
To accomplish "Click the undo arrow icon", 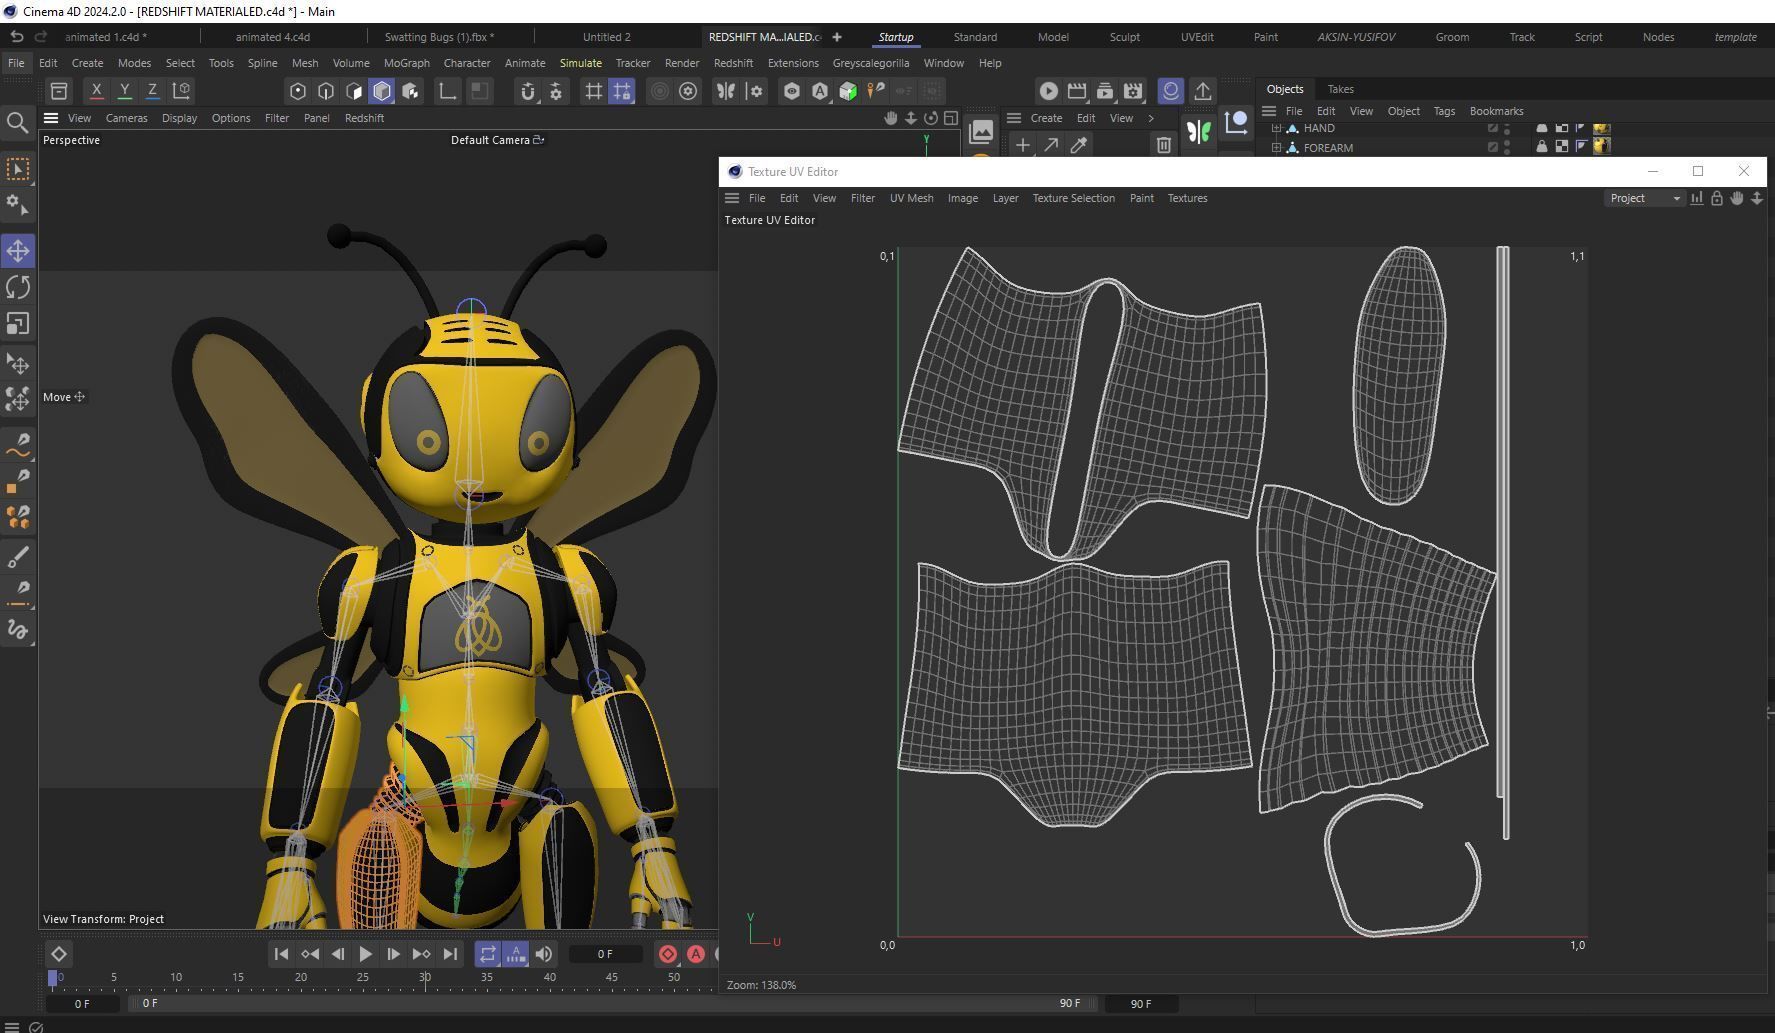I will click(16, 37).
